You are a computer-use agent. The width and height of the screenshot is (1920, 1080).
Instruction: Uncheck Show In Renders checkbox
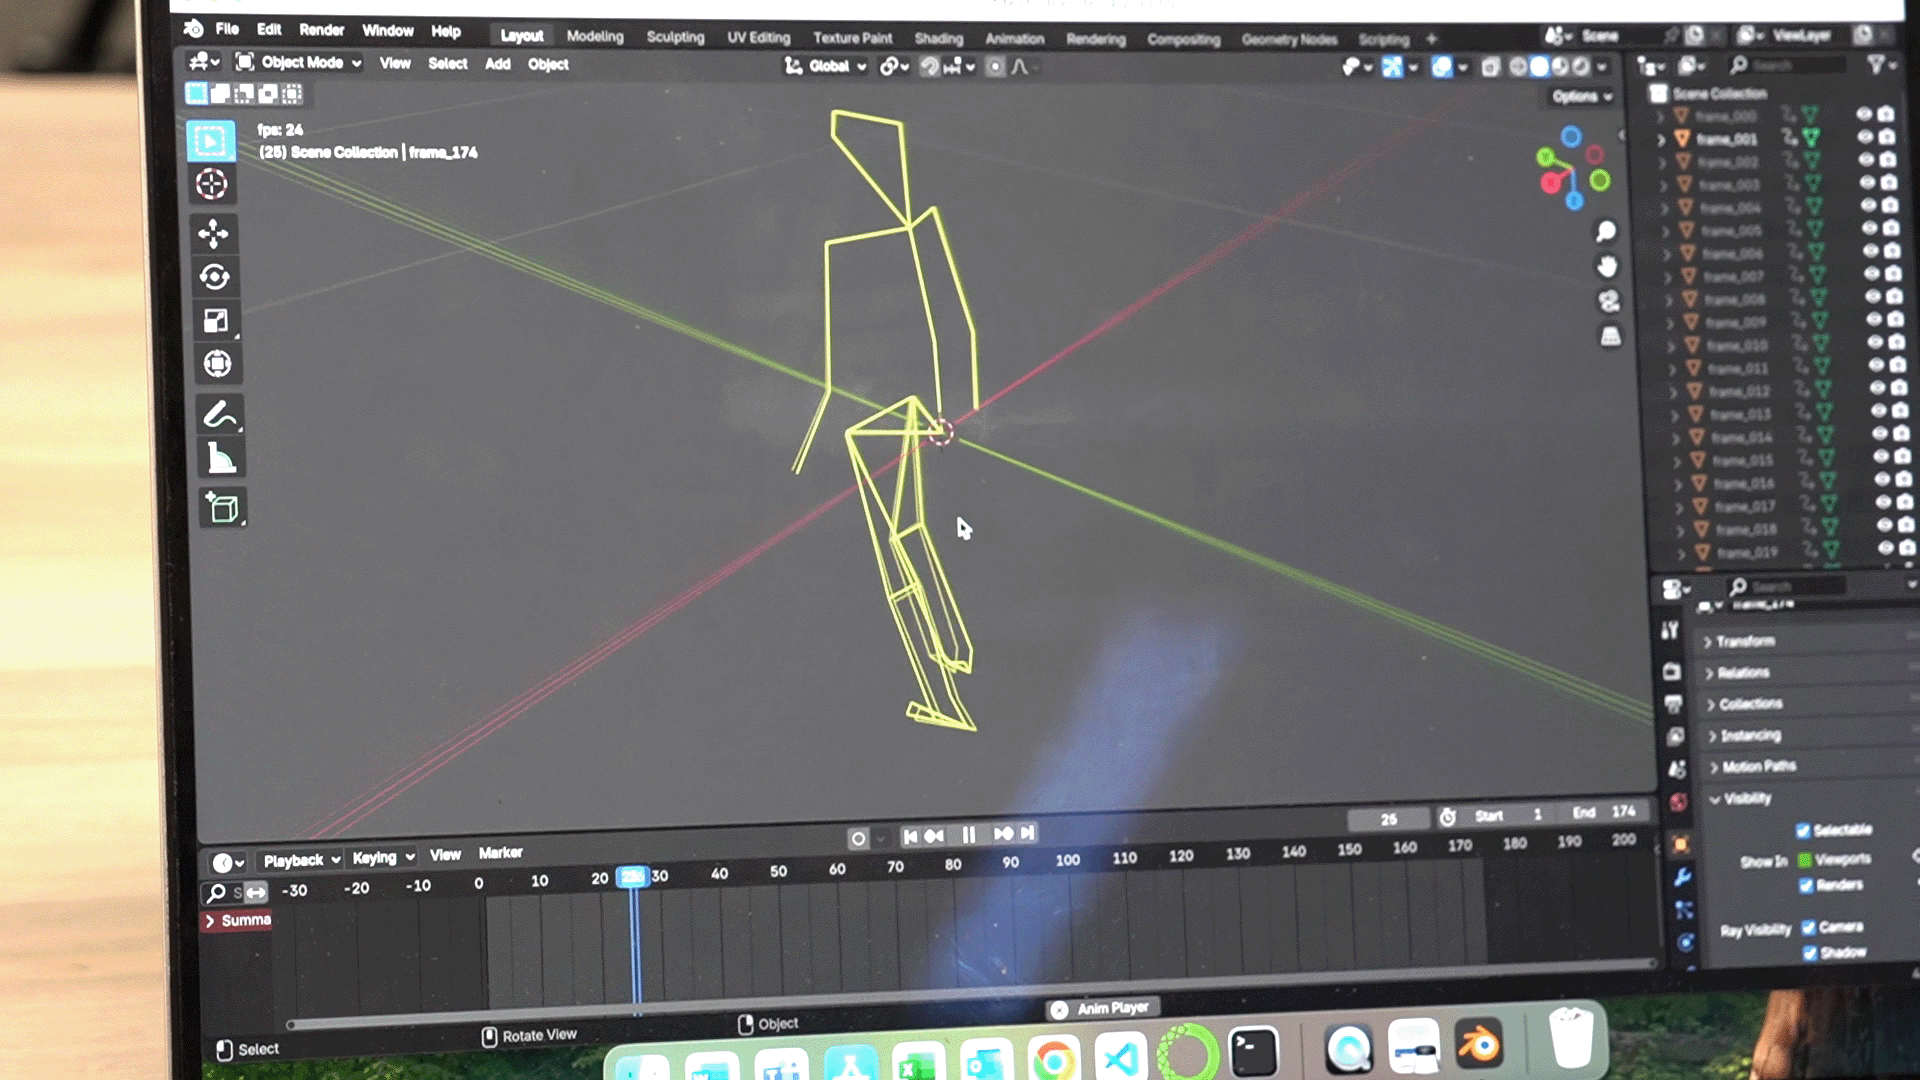(x=1806, y=885)
